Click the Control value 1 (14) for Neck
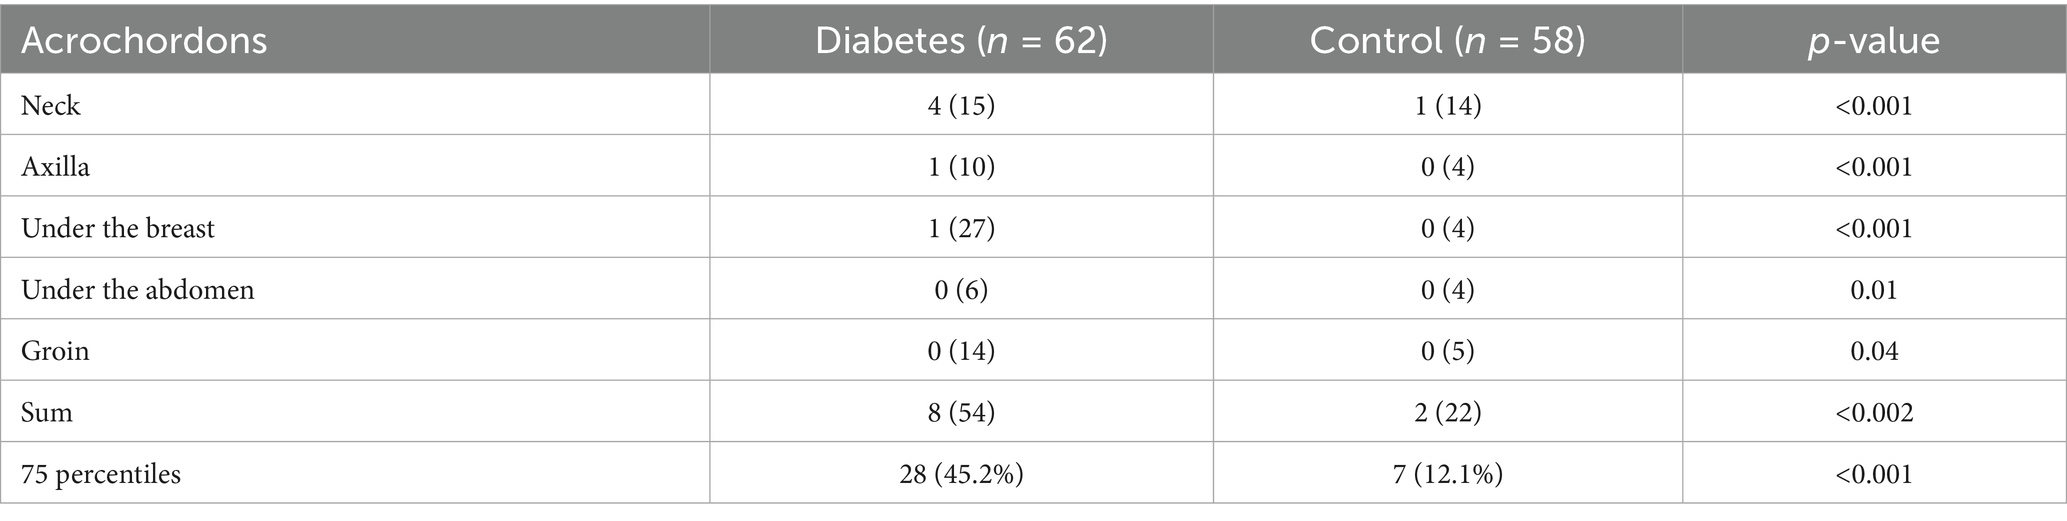 [x=1447, y=105]
